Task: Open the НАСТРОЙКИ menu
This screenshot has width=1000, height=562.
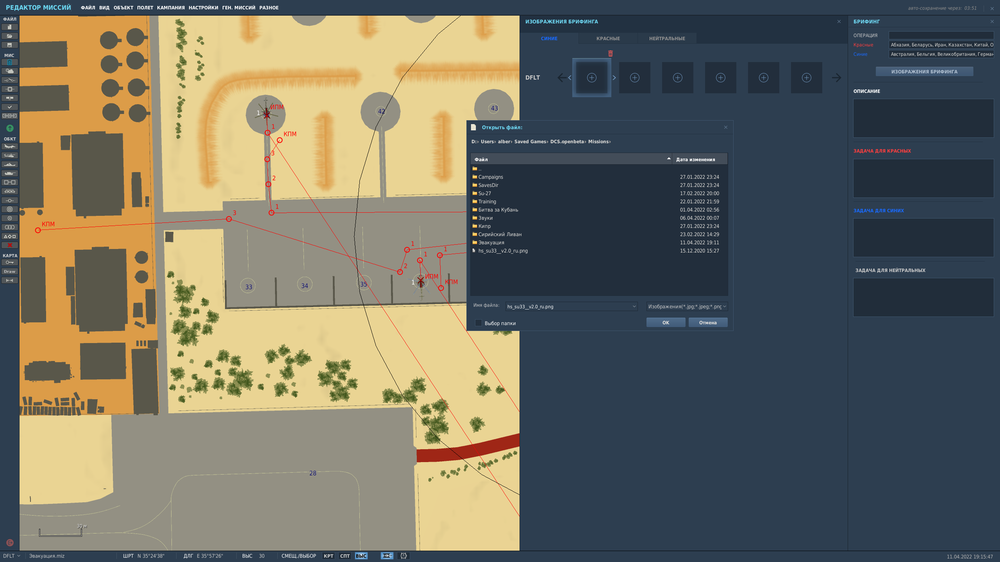Action: 203,8
